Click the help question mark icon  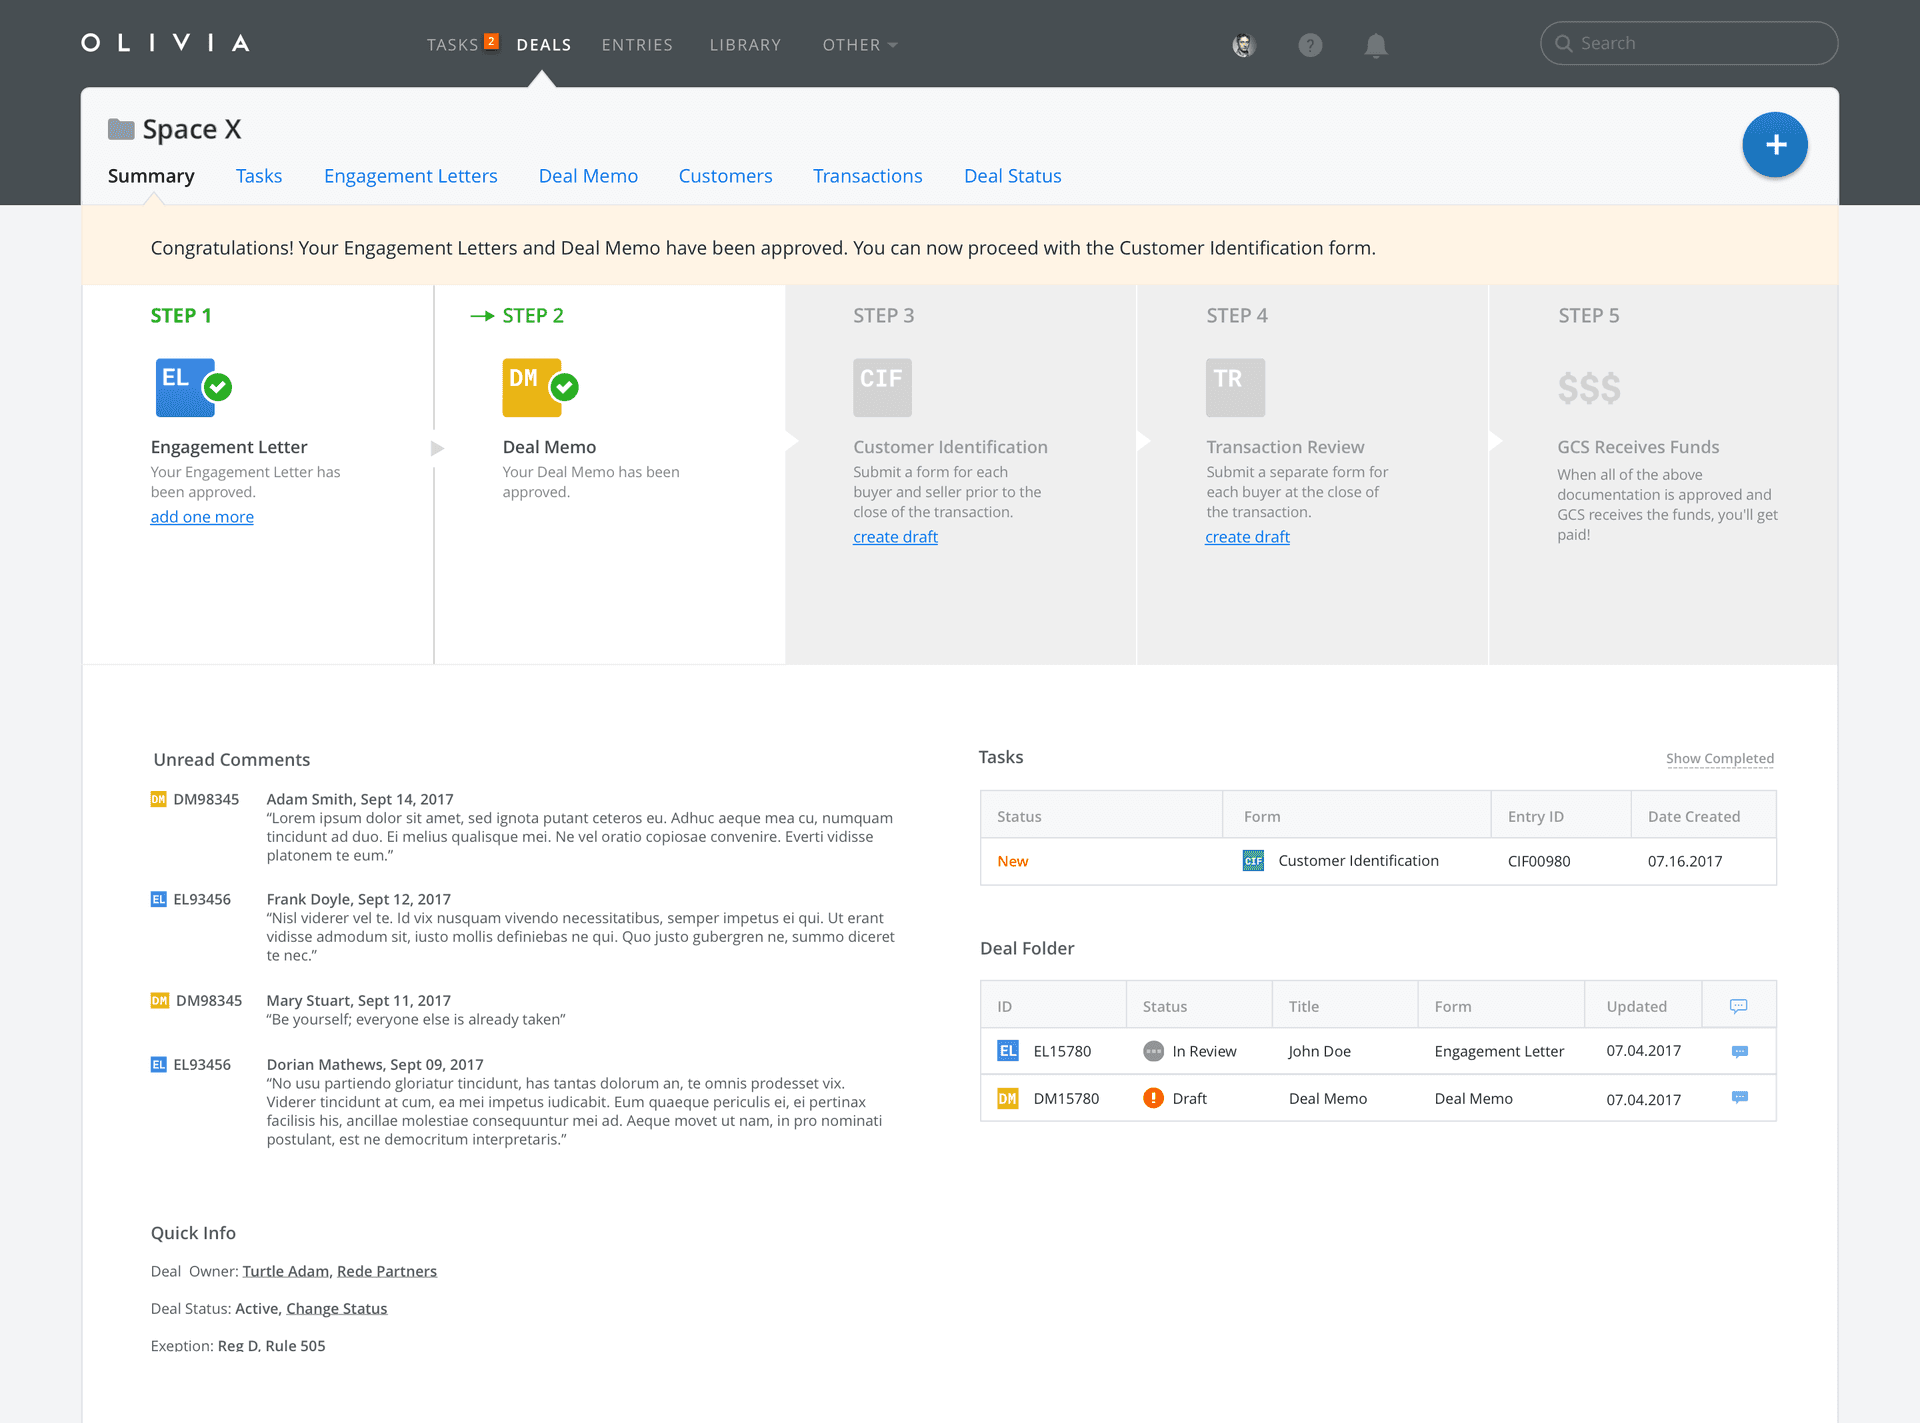point(1310,45)
